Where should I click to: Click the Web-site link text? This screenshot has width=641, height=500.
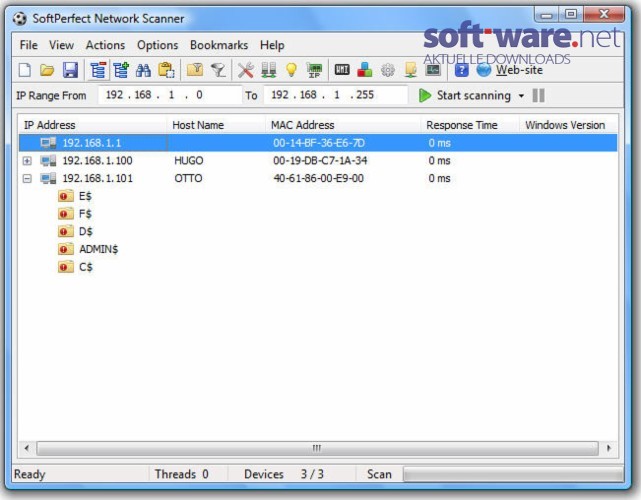[519, 70]
